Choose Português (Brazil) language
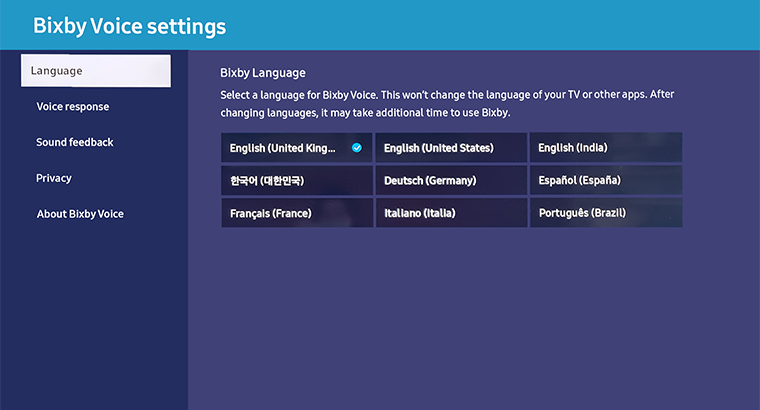This screenshot has width=760, height=410. pyautogui.click(x=606, y=213)
